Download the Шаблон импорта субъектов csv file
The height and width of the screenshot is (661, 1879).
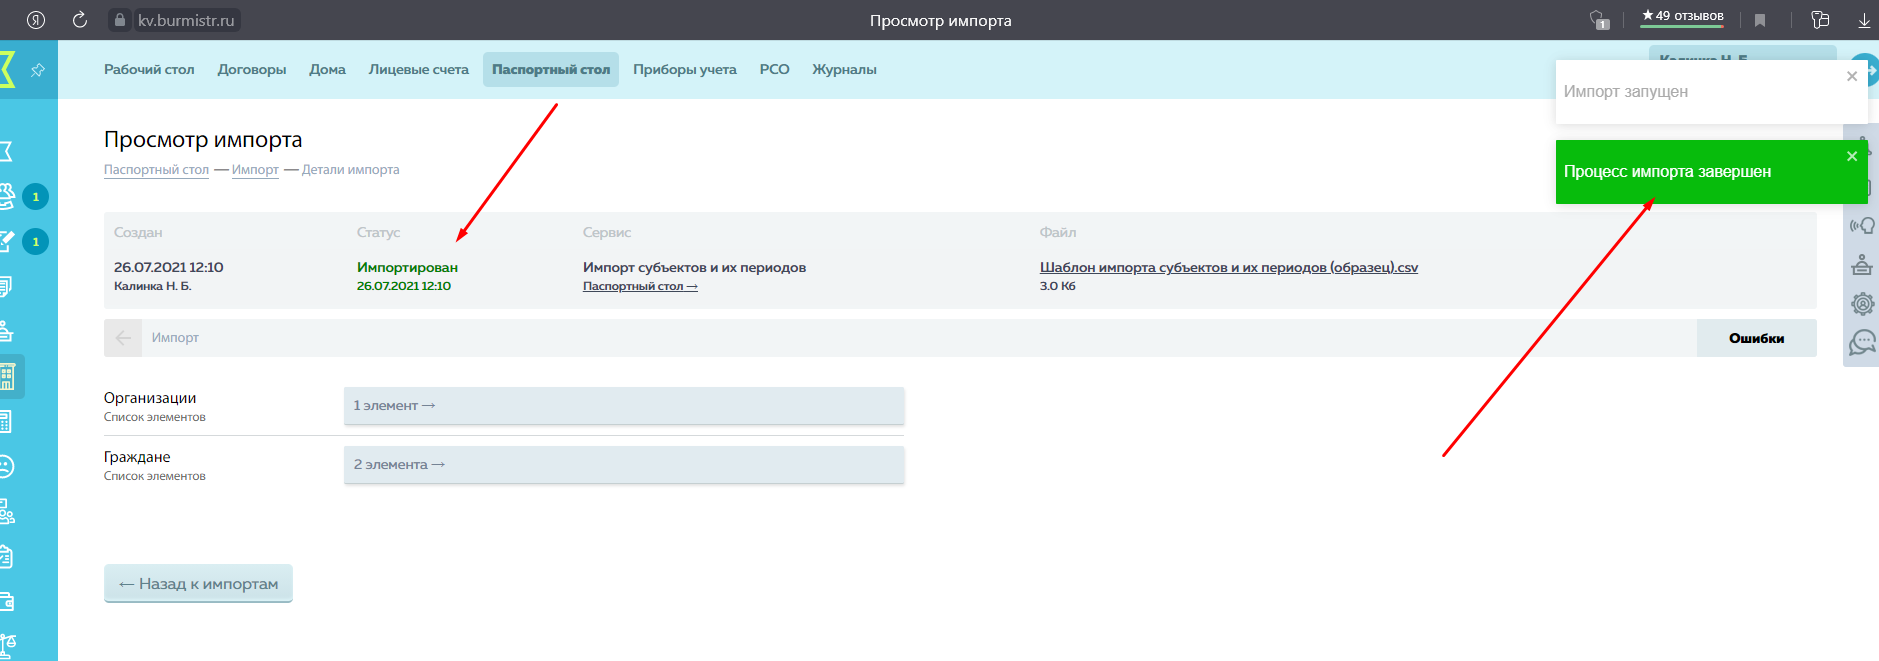(1229, 267)
